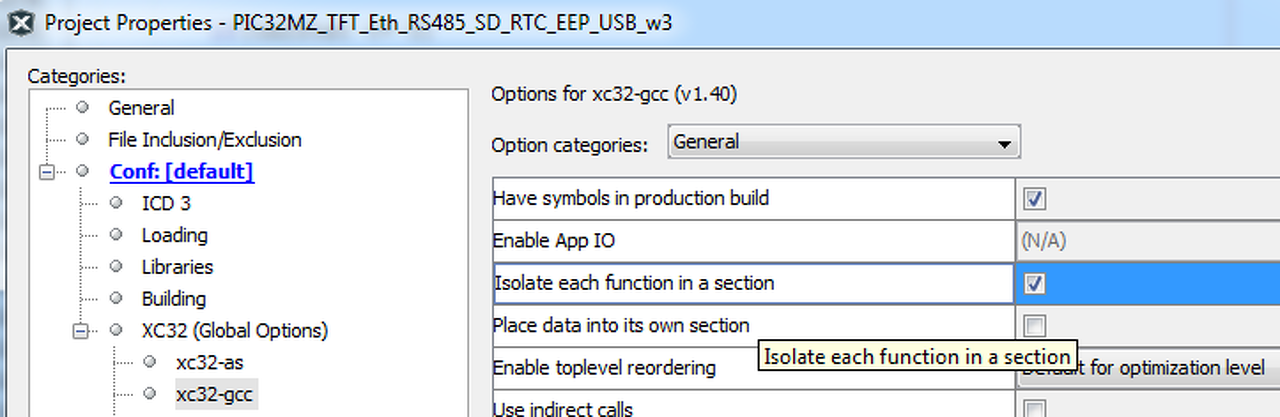Toggle Place data into its own section checkbox
This screenshot has width=1280, height=417.
1035,325
